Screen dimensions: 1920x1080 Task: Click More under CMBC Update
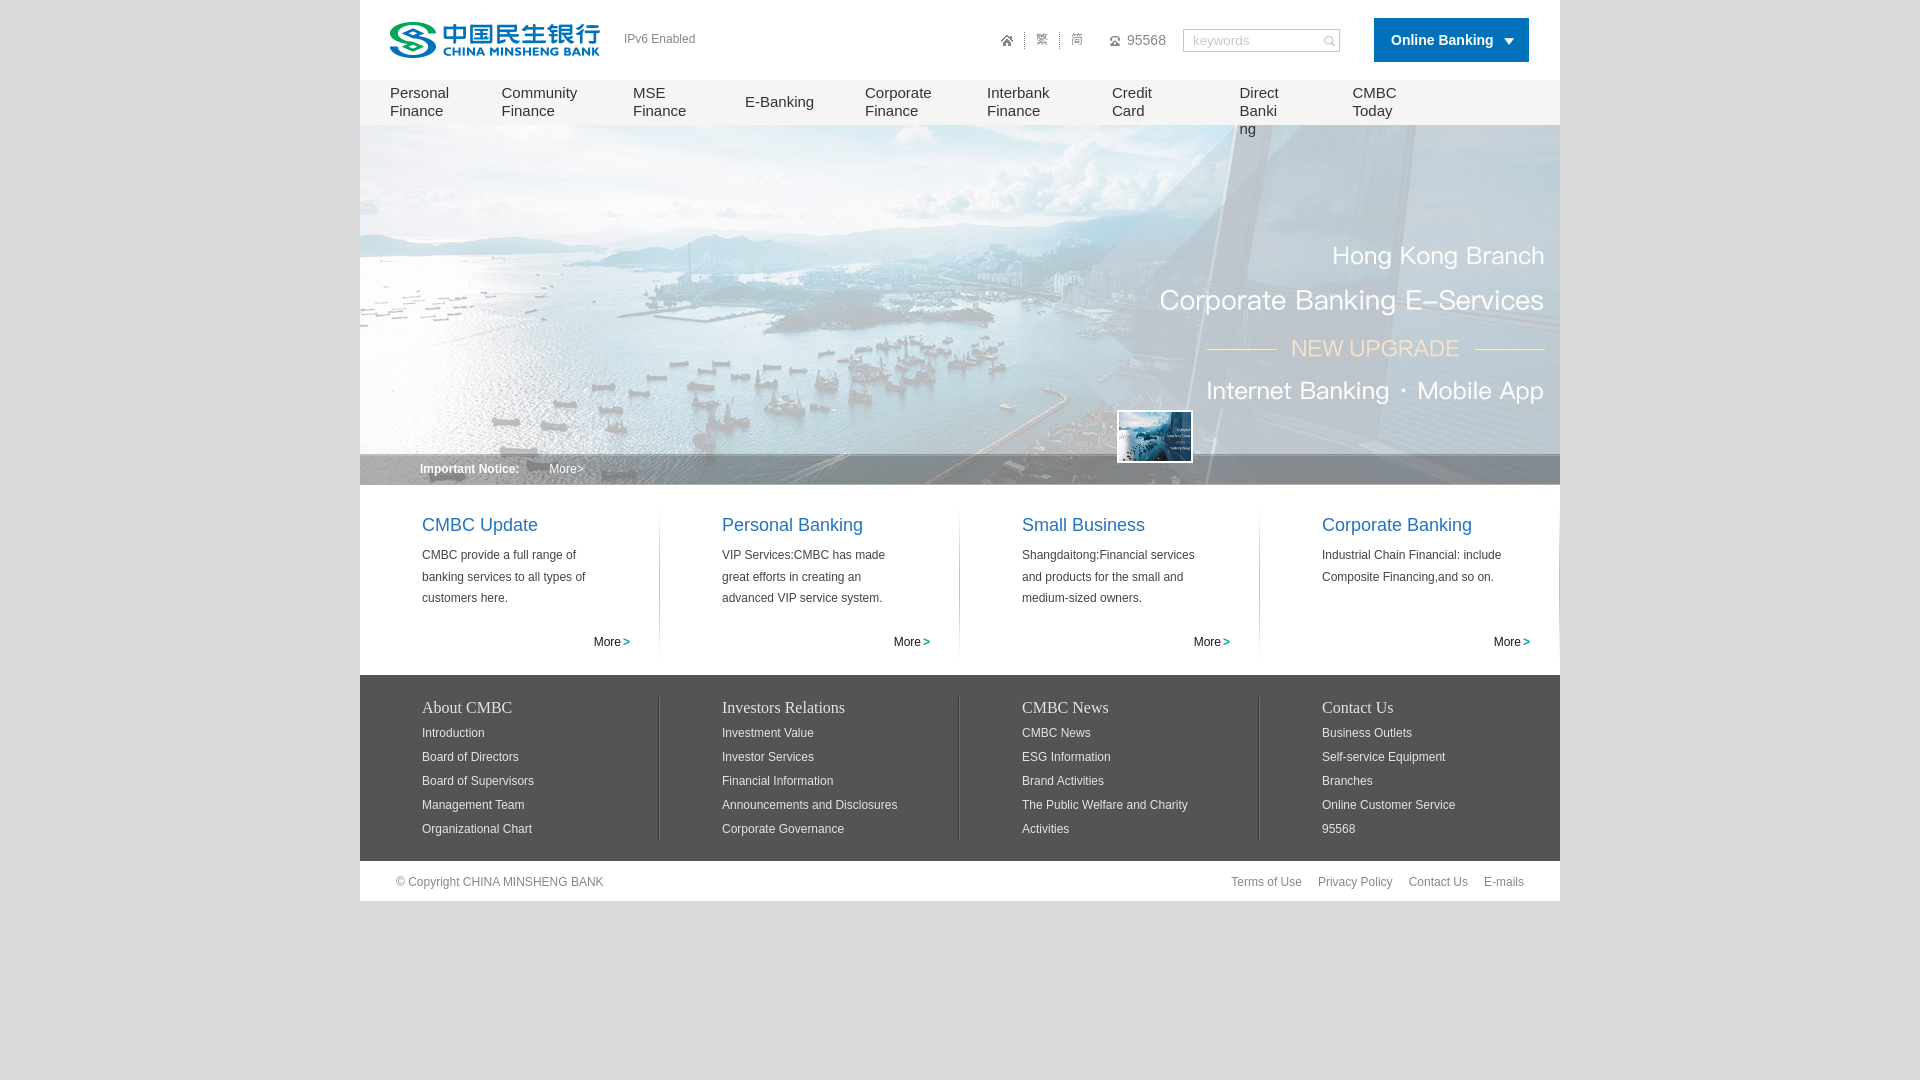tap(612, 642)
